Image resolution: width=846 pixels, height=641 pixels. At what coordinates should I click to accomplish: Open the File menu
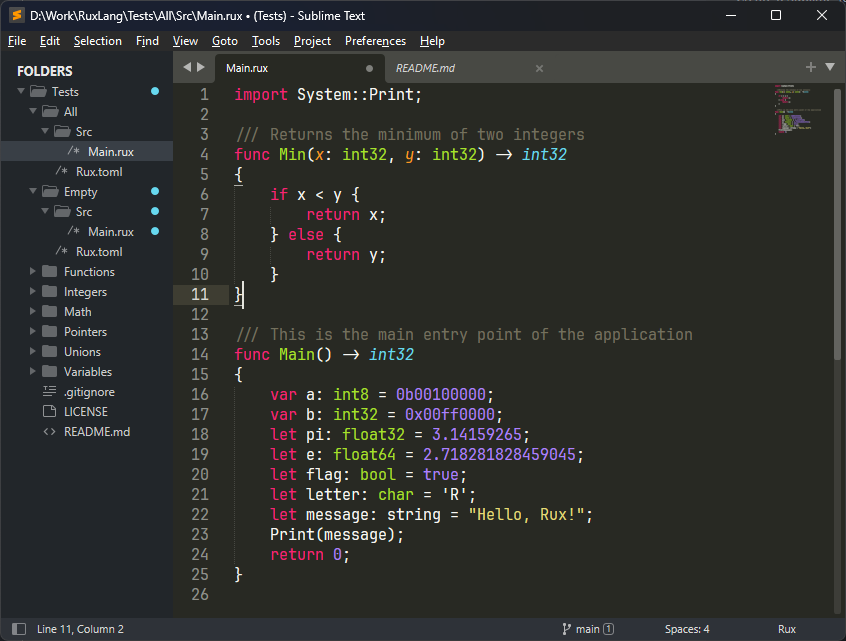pos(17,41)
